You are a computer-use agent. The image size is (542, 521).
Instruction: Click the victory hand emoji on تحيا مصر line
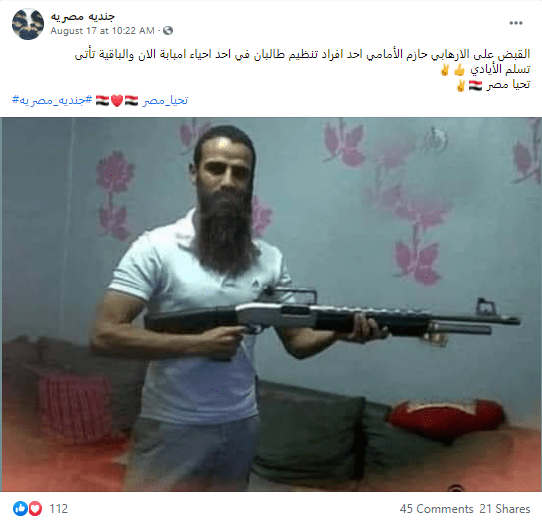coord(460,85)
